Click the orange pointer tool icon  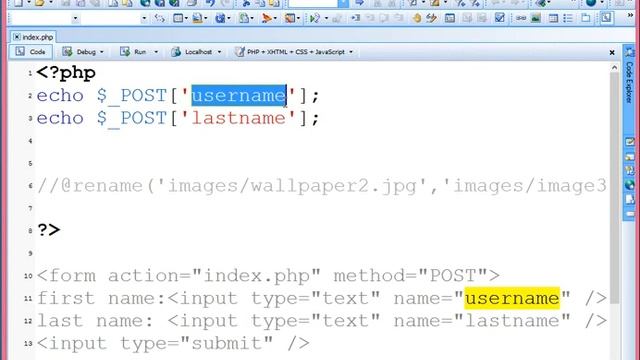tap(267, 18)
